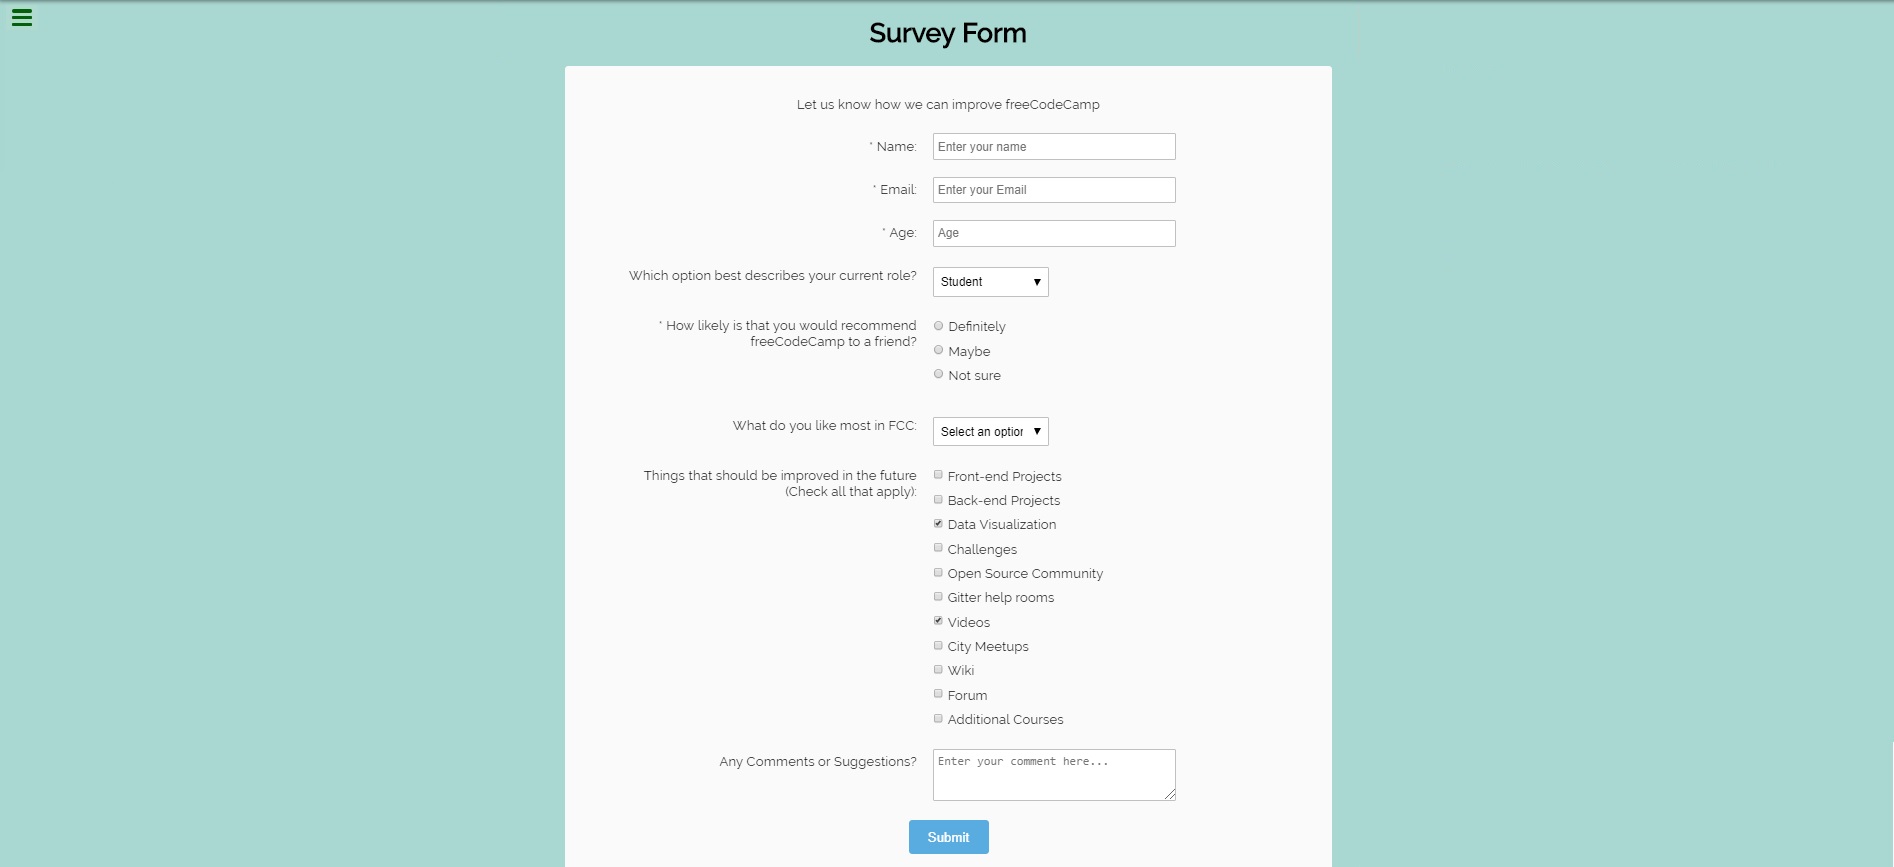
Task: Check the Open Source Community box
Action: (938, 572)
